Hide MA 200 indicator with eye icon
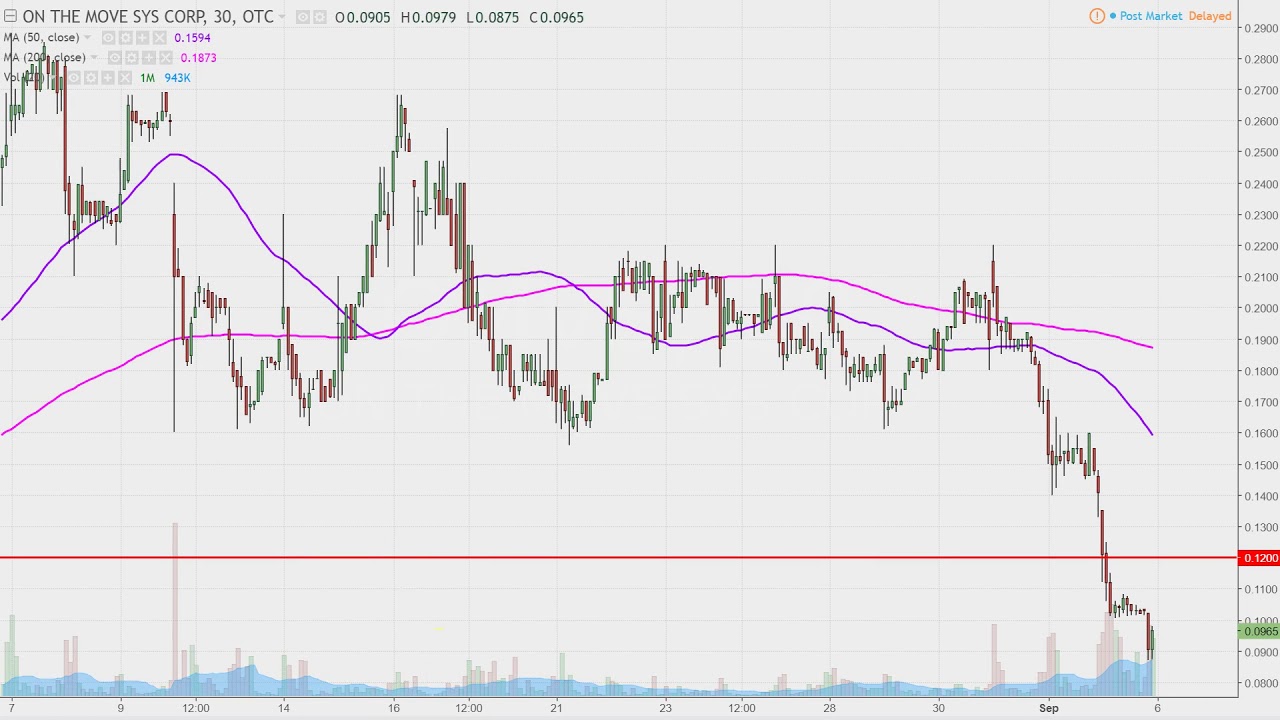The width and height of the screenshot is (1280, 720). point(114,58)
